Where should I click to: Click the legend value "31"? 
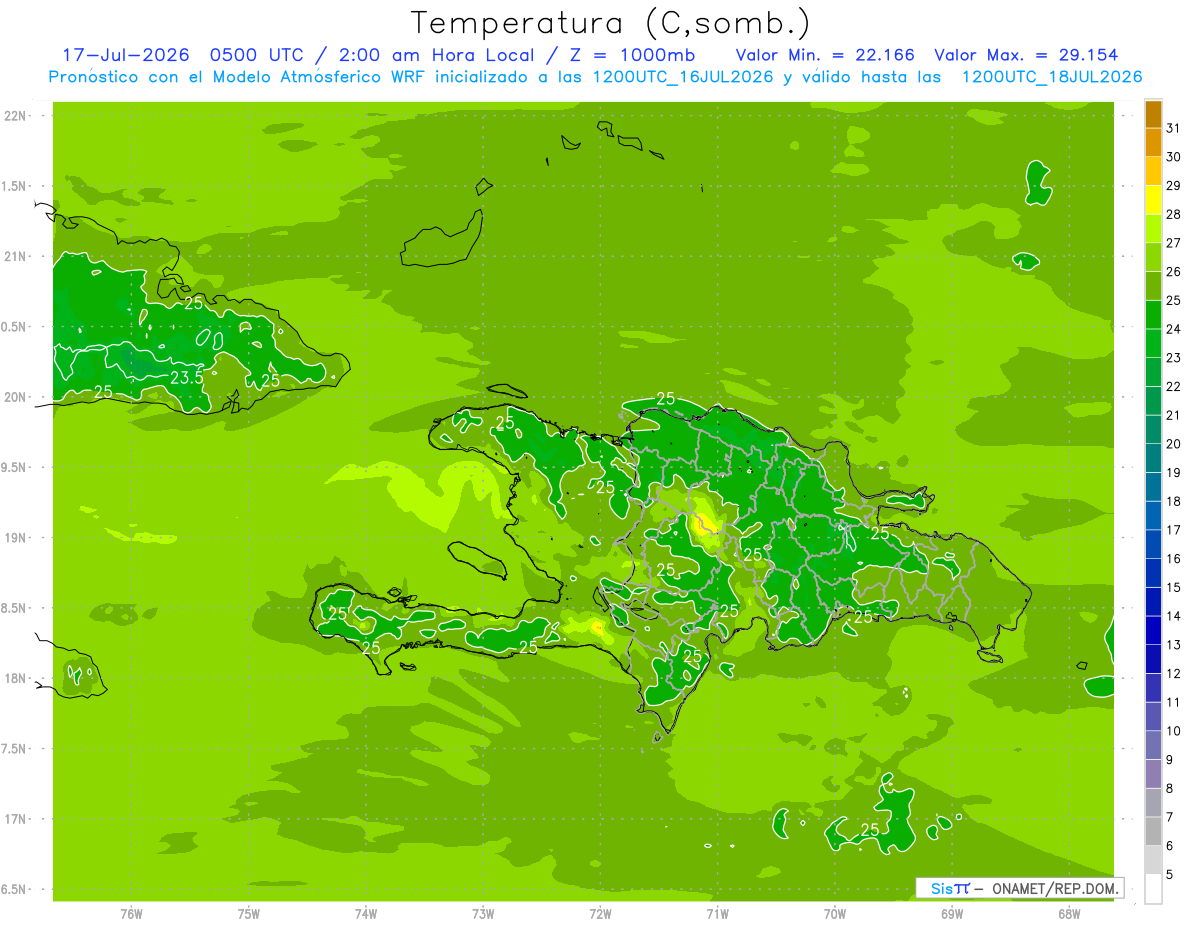point(1174,128)
